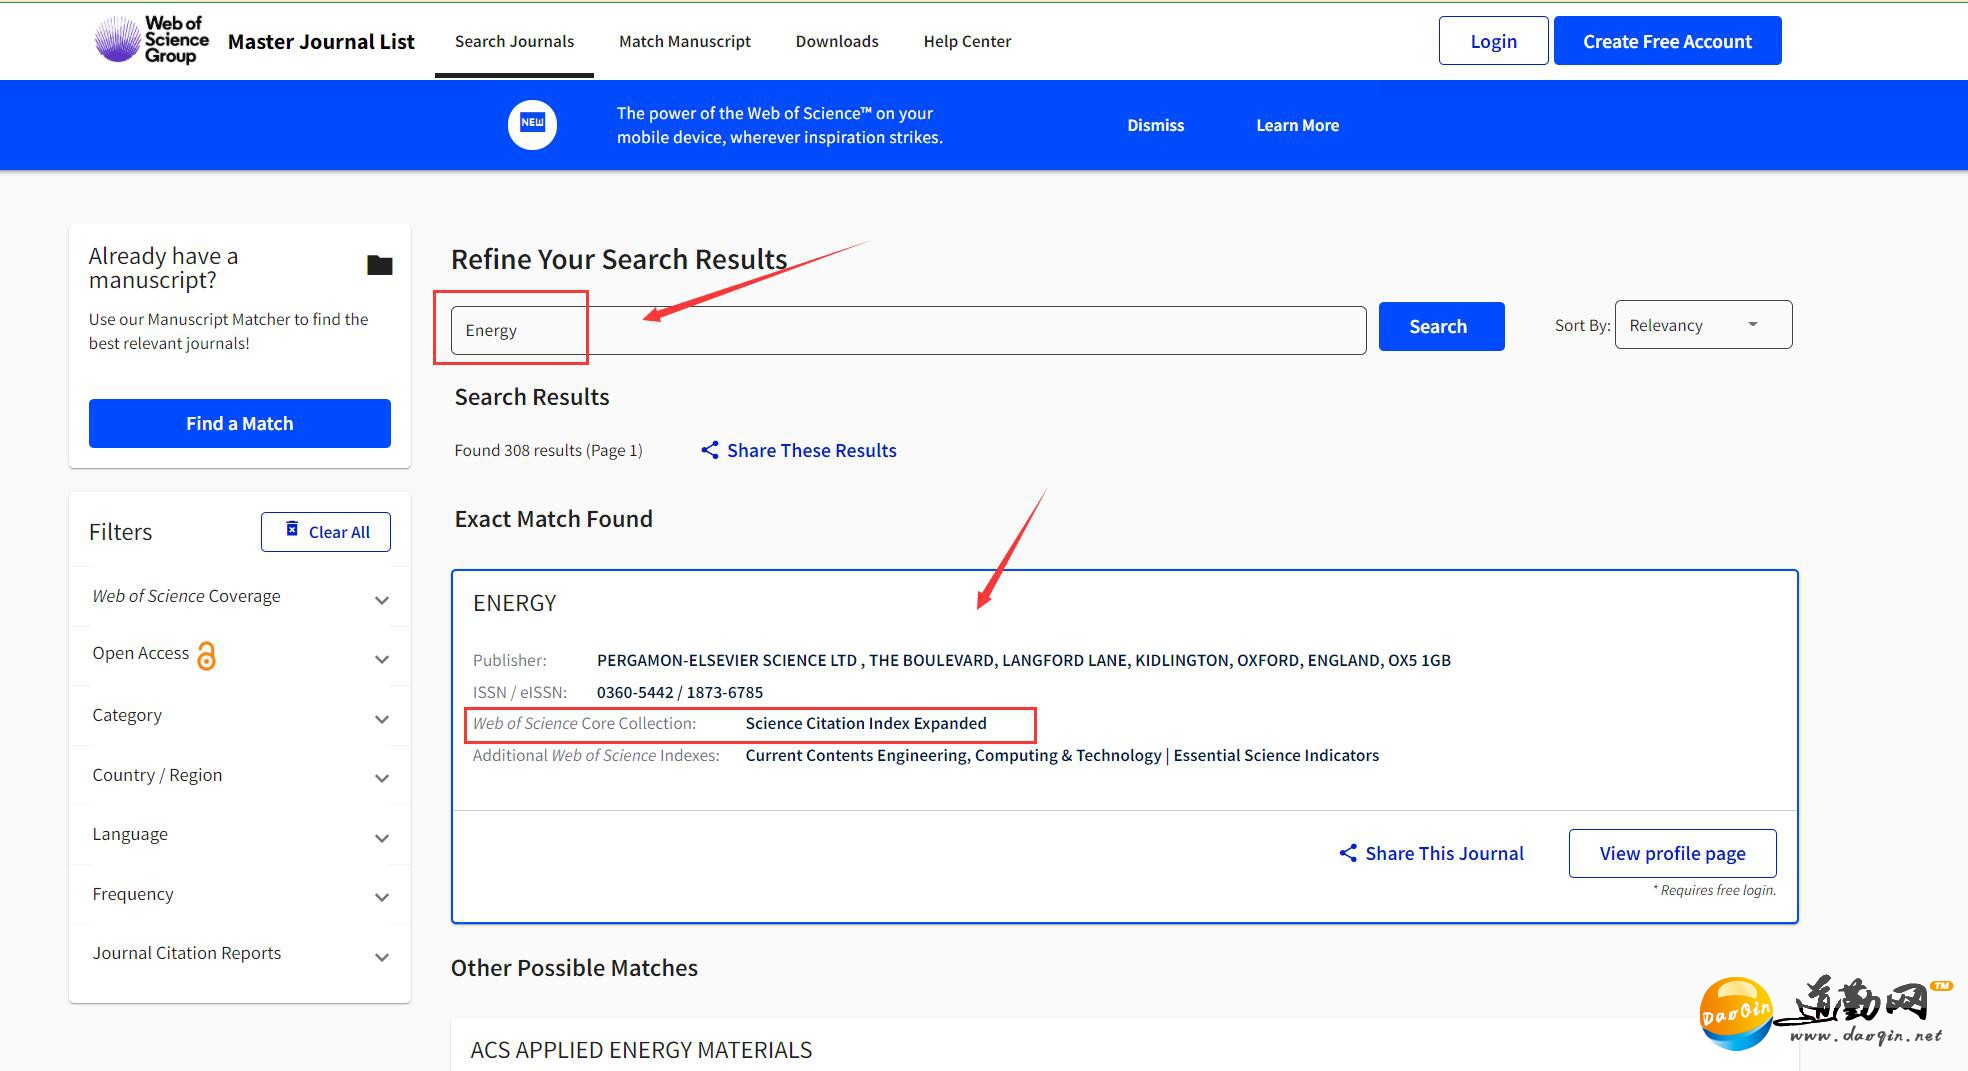Expand the Journal Citation Reports filter
Viewport: 1968px width, 1071px height.
[x=240, y=954]
